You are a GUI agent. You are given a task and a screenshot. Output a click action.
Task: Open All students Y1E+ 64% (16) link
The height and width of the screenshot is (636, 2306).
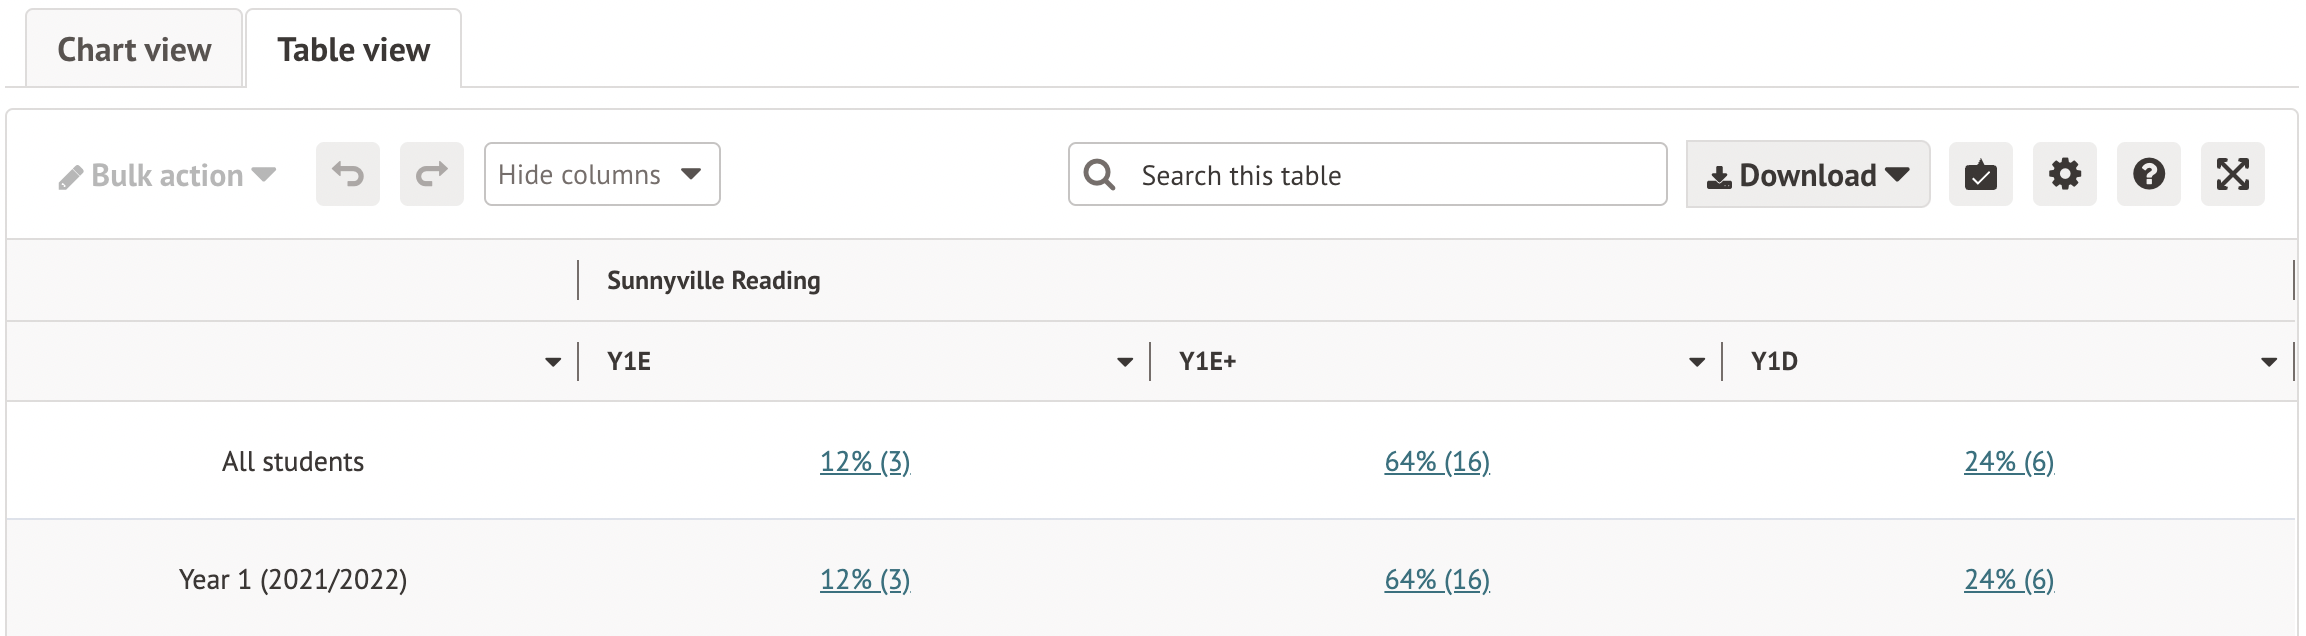(x=1437, y=462)
